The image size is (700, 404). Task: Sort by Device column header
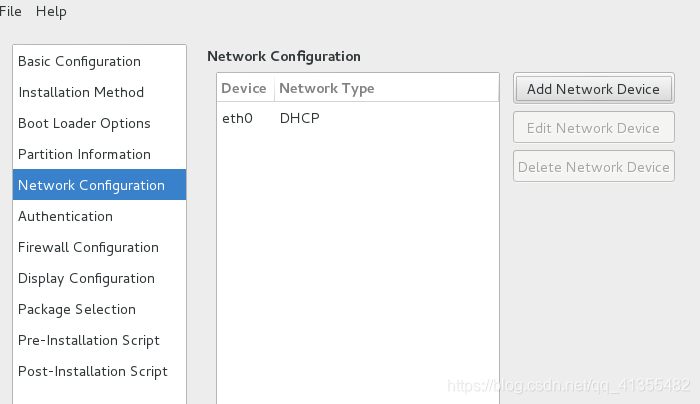click(x=246, y=88)
